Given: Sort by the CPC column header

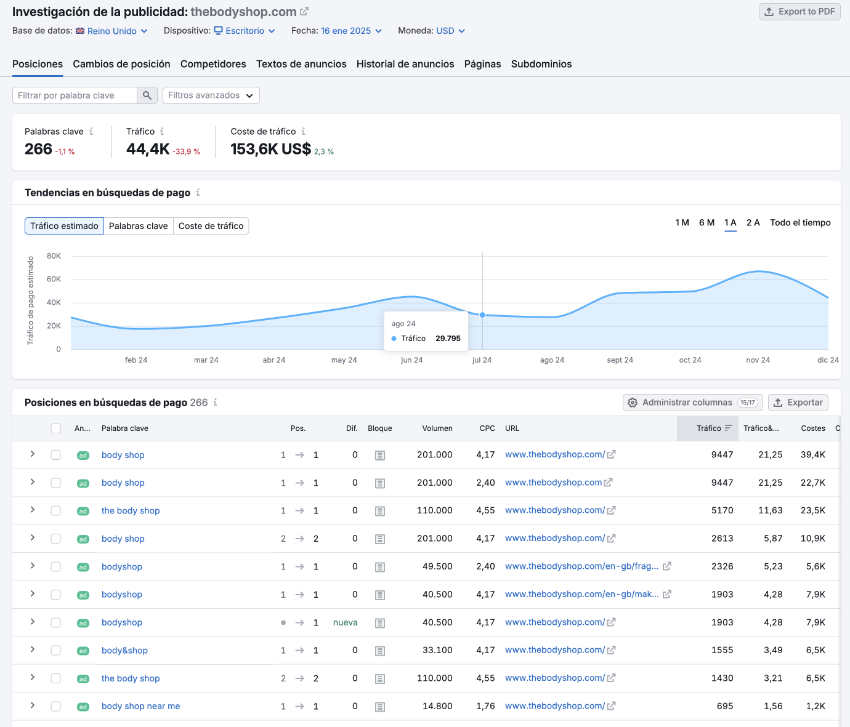Looking at the screenshot, I should (487, 428).
